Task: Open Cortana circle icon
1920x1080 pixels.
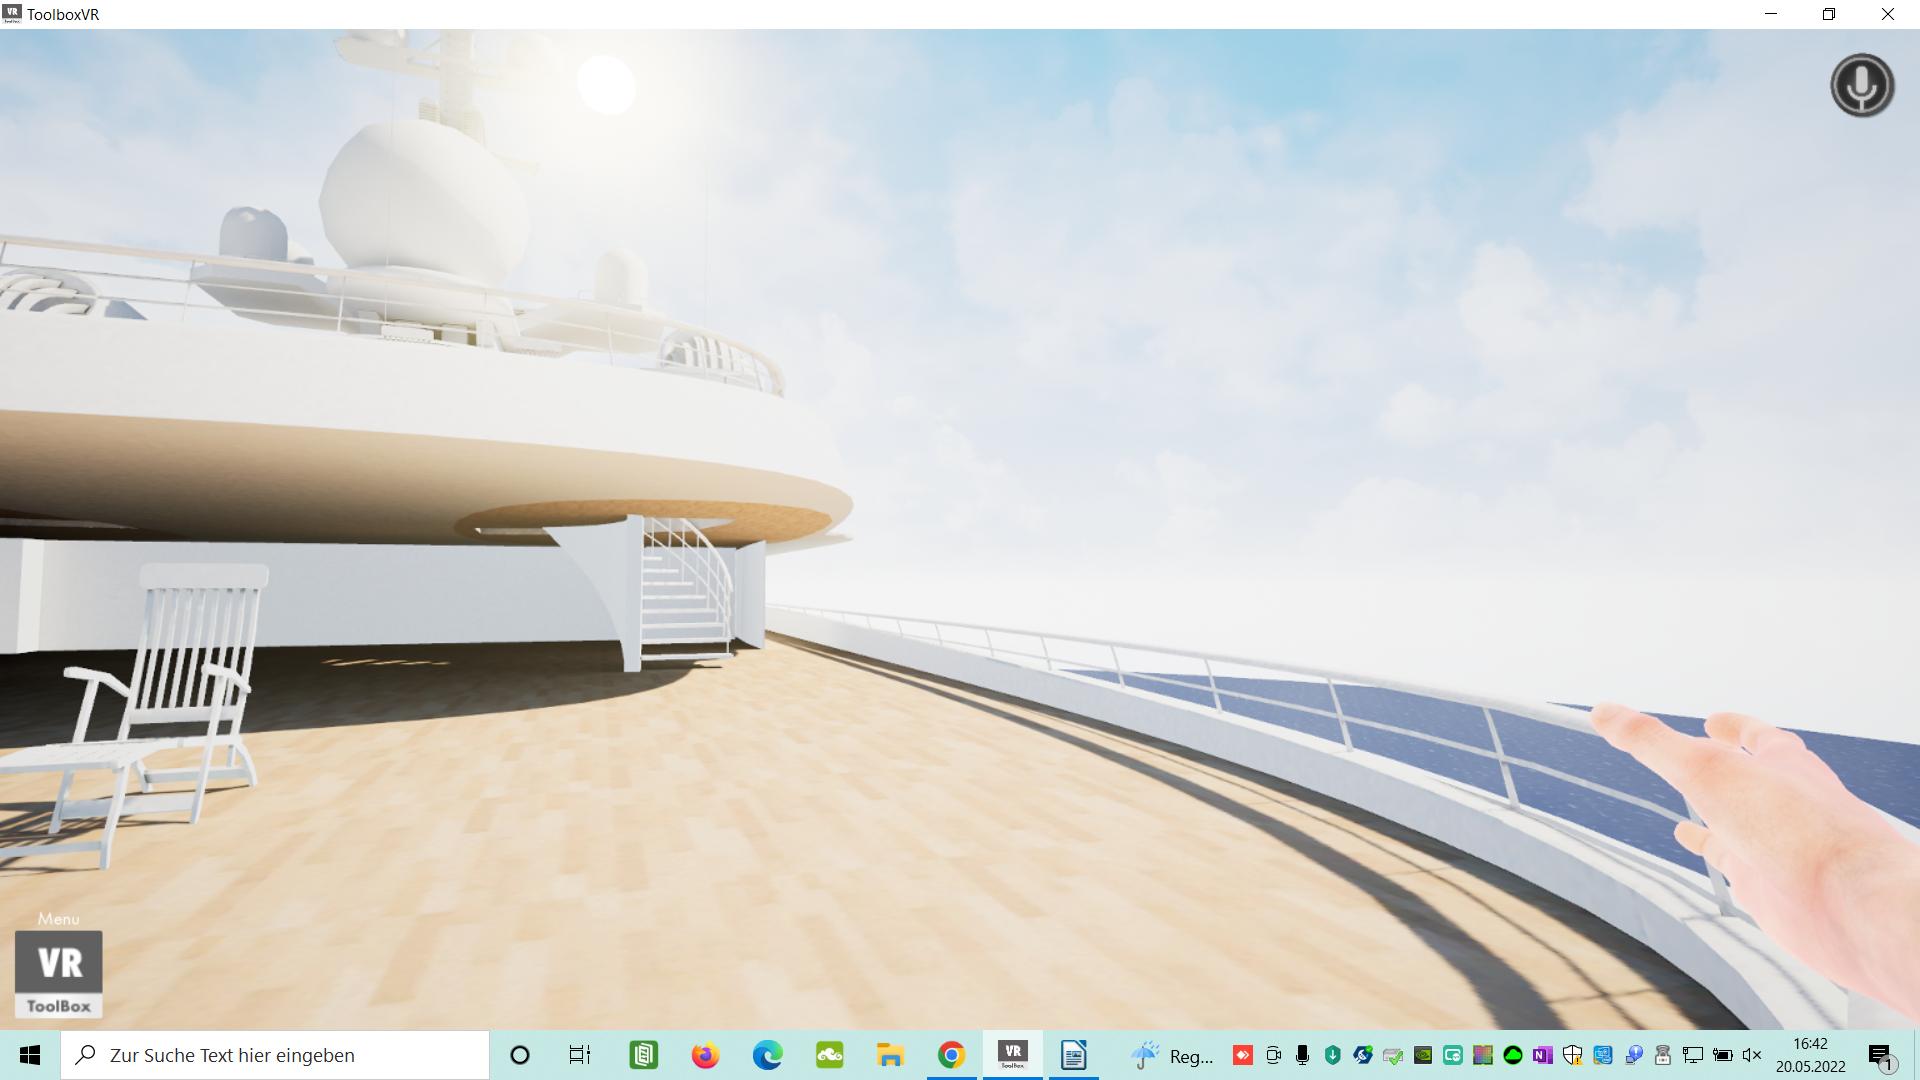Action: coord(520,1055)
